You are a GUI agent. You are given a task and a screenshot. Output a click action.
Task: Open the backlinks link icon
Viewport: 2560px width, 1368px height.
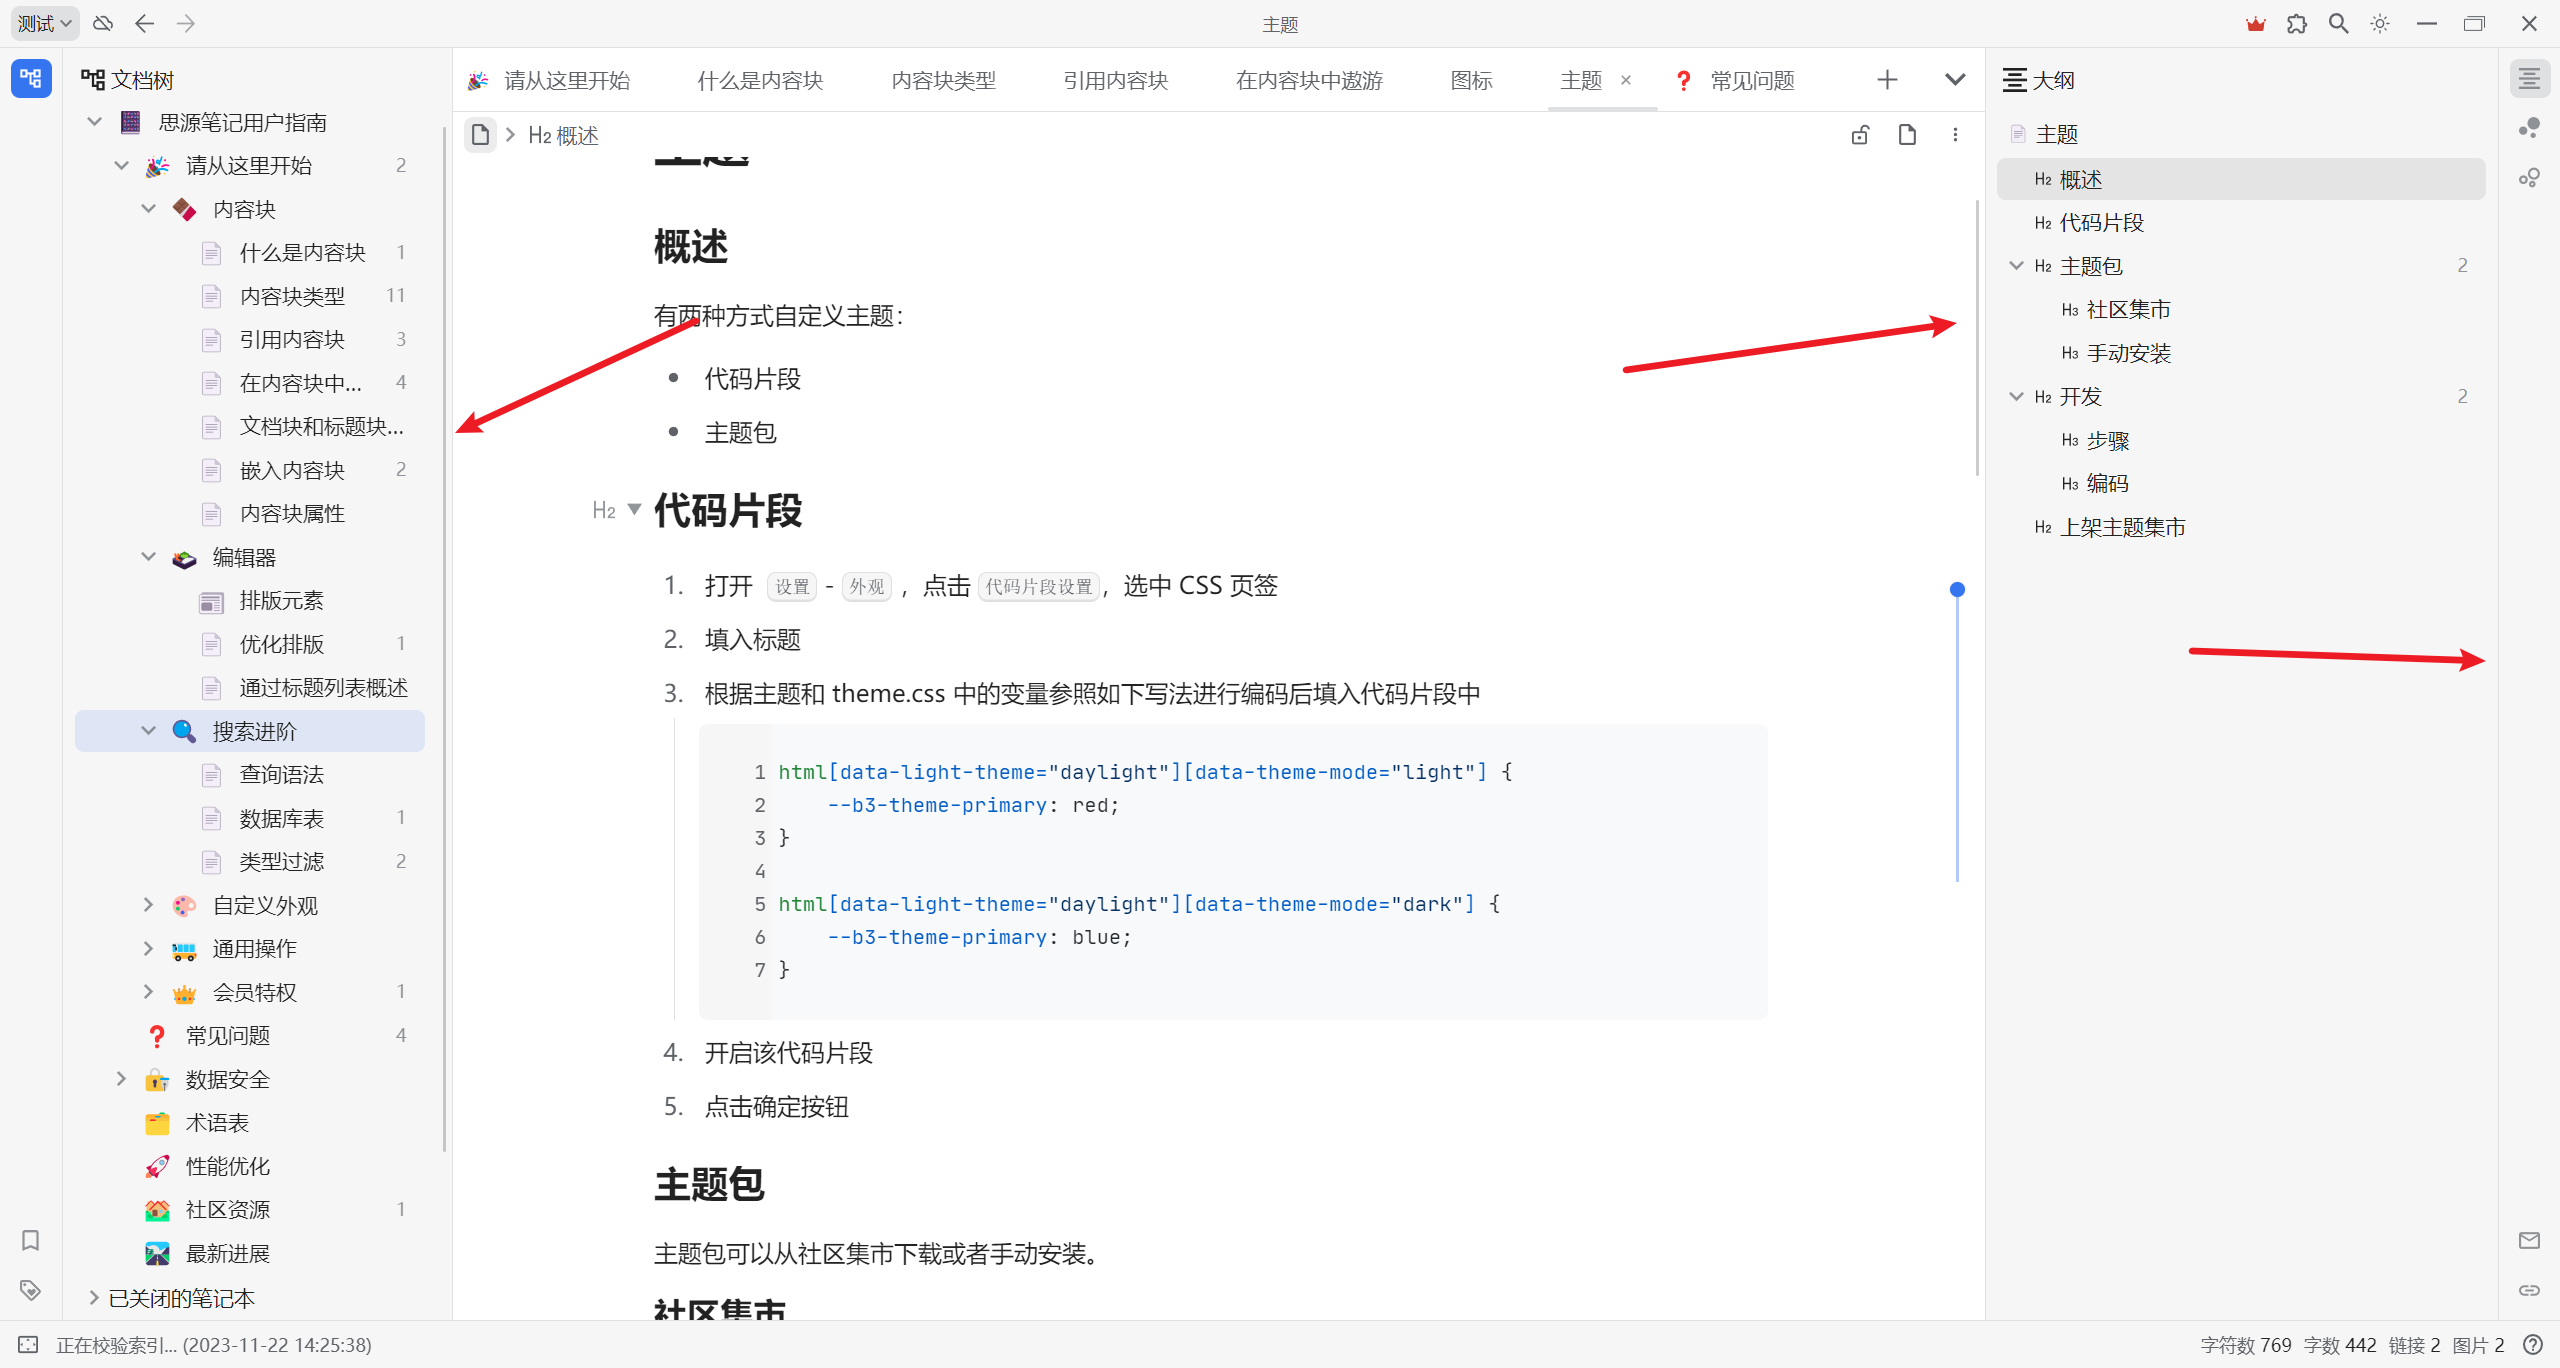pyautogui.click(x=2529, y=1290)
